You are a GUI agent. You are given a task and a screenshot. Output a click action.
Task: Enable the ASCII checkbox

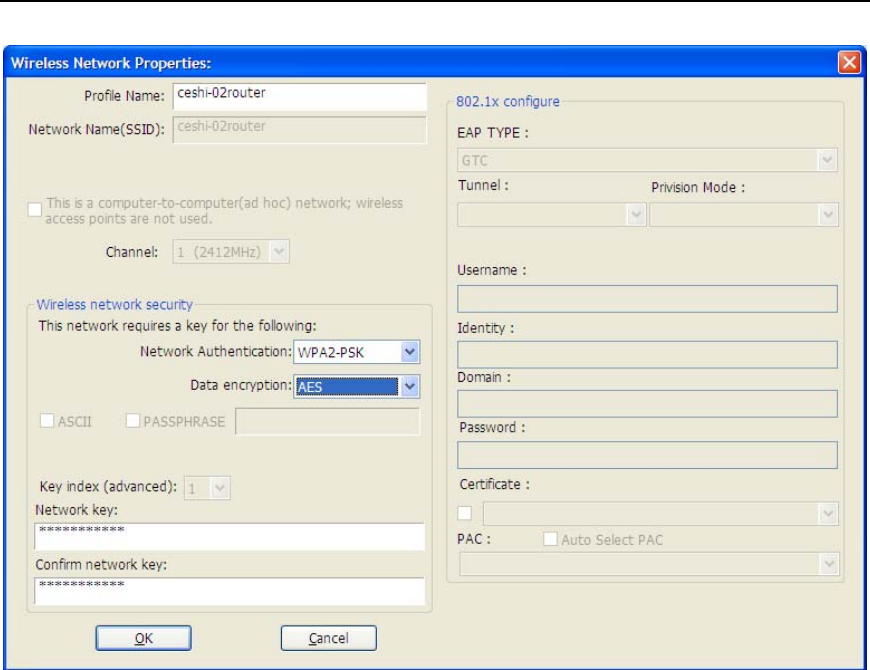click(47, 421)
